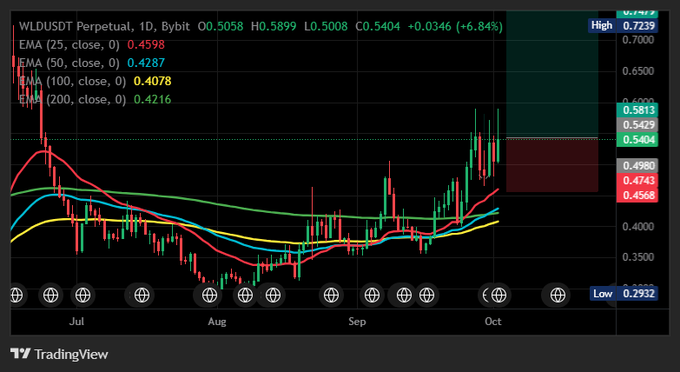This screenshot has height=372, width=680.
Task: Select the gray 0.5429 entry price tag
Action: pos(637,125)
